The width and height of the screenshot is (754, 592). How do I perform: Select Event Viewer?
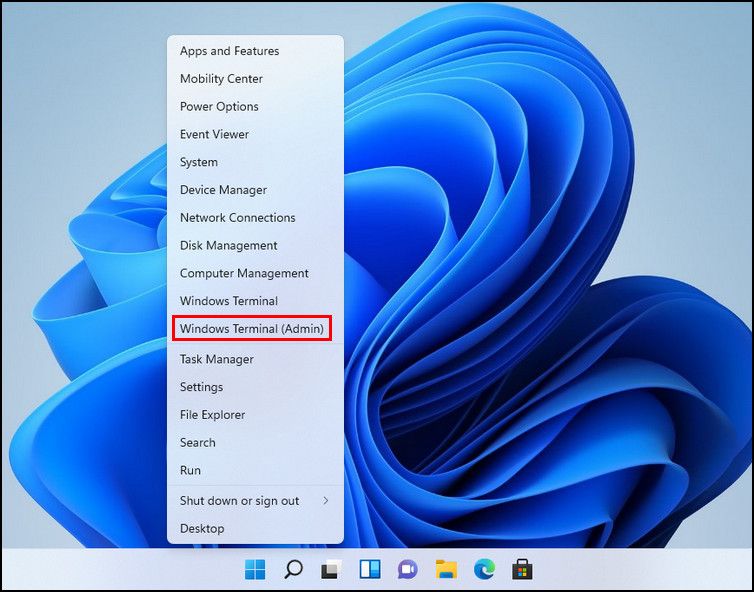click(x=214, y=135)
